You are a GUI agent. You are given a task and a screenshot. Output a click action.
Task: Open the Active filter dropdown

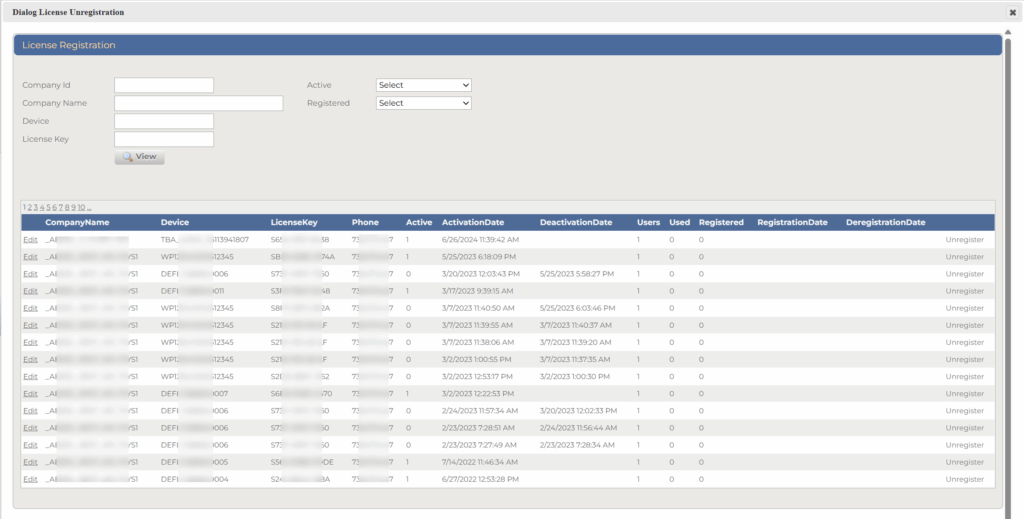pyautogui.click(x=423, y=85)
